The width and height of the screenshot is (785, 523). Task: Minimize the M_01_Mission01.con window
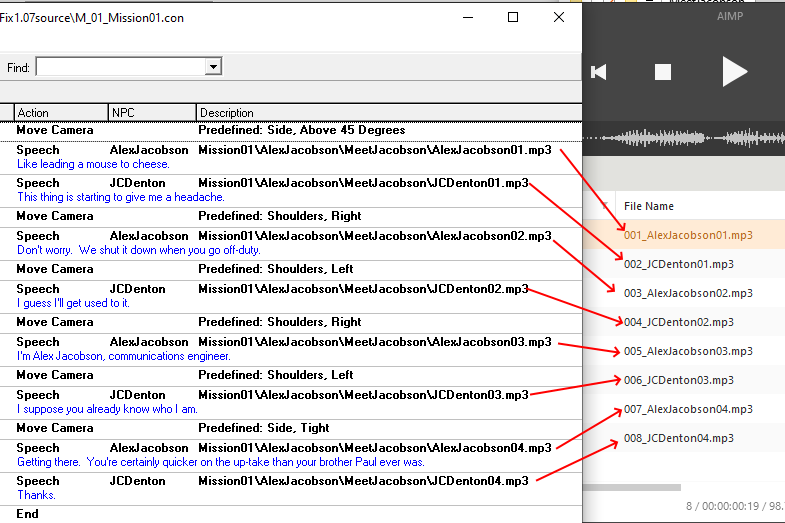point(468,18)
